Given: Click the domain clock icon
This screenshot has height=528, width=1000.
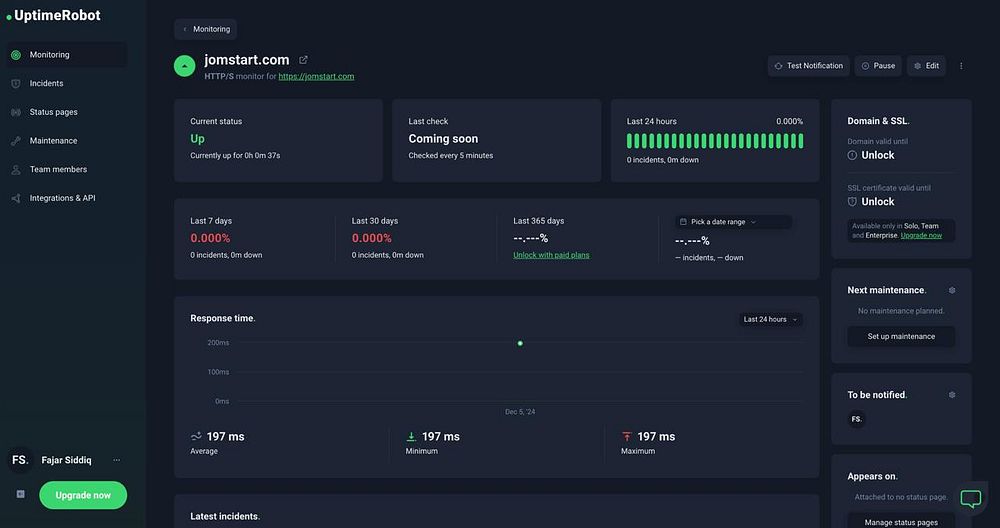Looking at the screenshot, I should point(852,155).
